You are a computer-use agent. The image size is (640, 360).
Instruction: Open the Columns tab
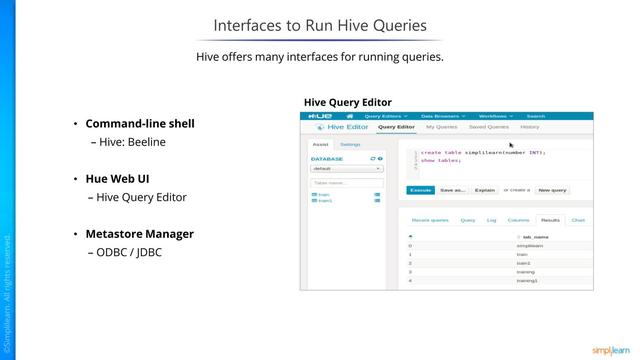tap(518, 220)
